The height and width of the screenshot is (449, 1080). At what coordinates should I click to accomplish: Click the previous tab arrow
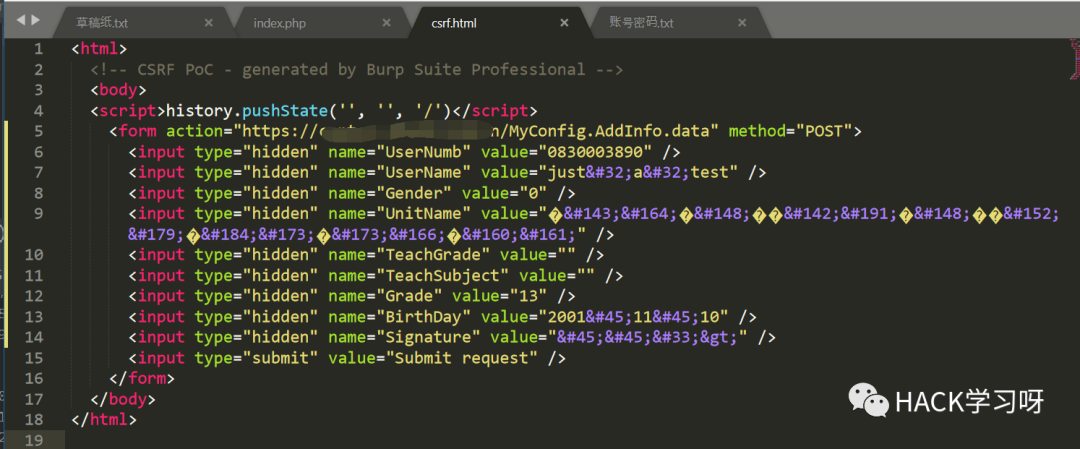20,20
